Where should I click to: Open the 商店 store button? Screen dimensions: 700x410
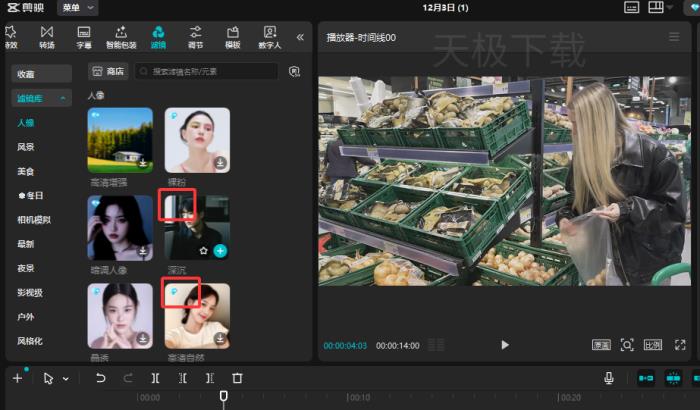tap(108, 72)
